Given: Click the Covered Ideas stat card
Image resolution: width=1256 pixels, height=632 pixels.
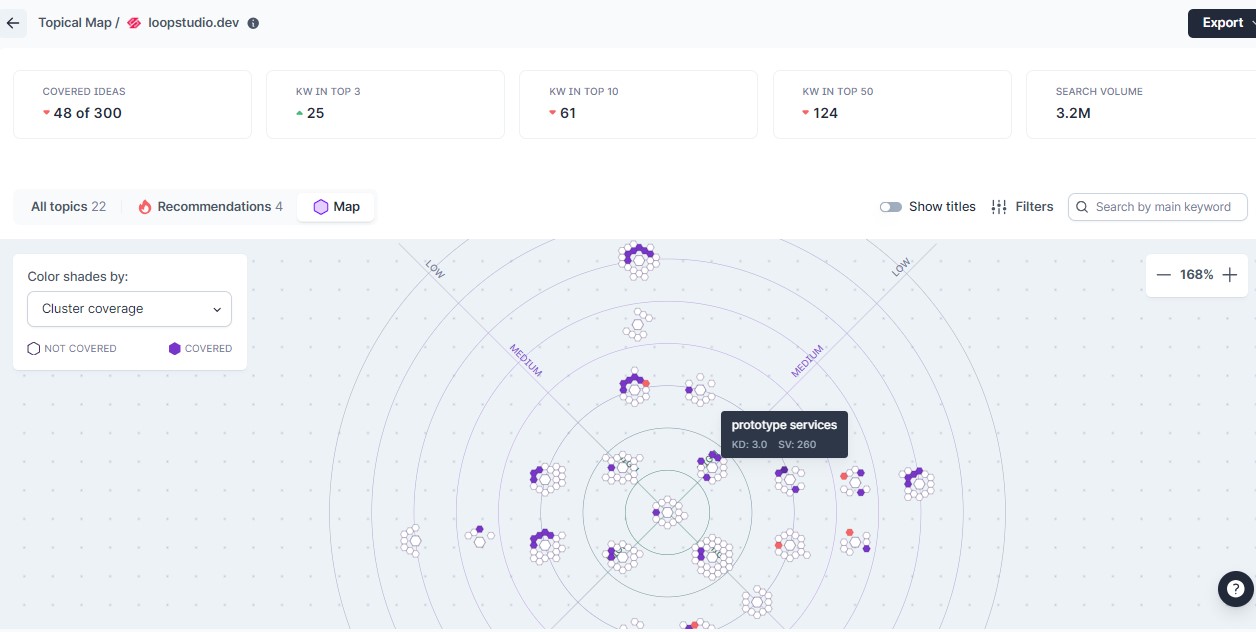Looking at the screenshot, I should [x=132, y=104].
